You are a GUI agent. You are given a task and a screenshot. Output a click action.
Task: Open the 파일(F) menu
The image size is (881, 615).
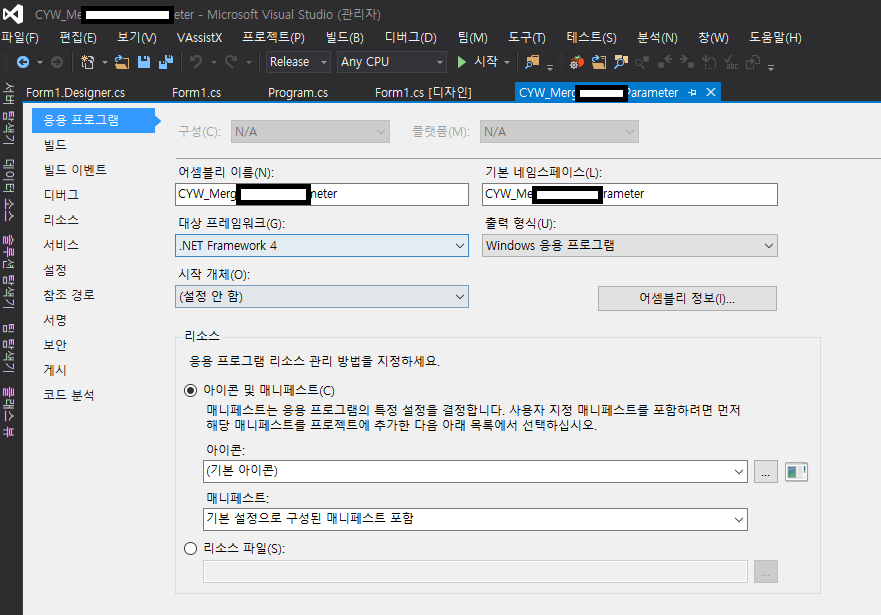[20, 38]
